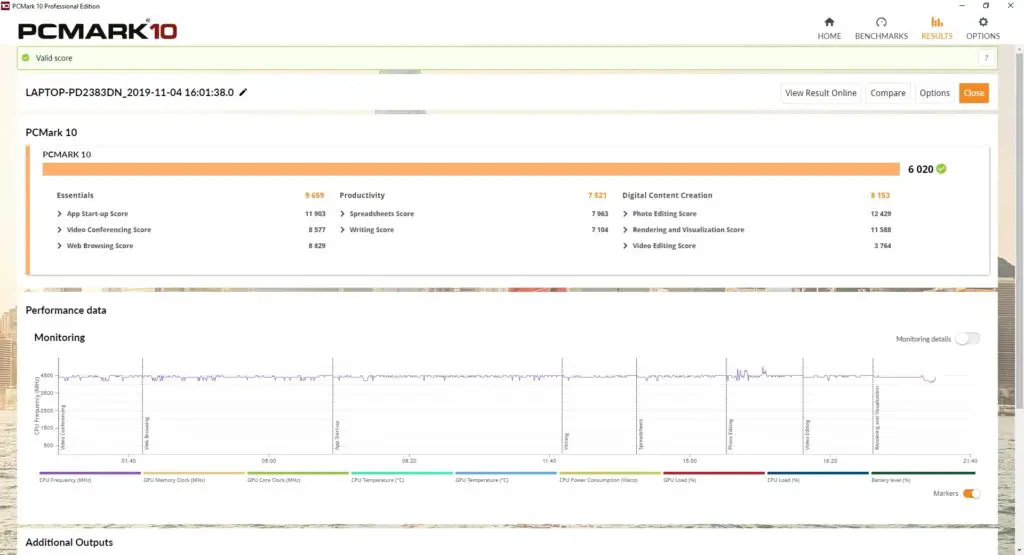Click the Video Editing value 3 764
The width and height of the screenshot is (1024, 555).
(882, 246)
